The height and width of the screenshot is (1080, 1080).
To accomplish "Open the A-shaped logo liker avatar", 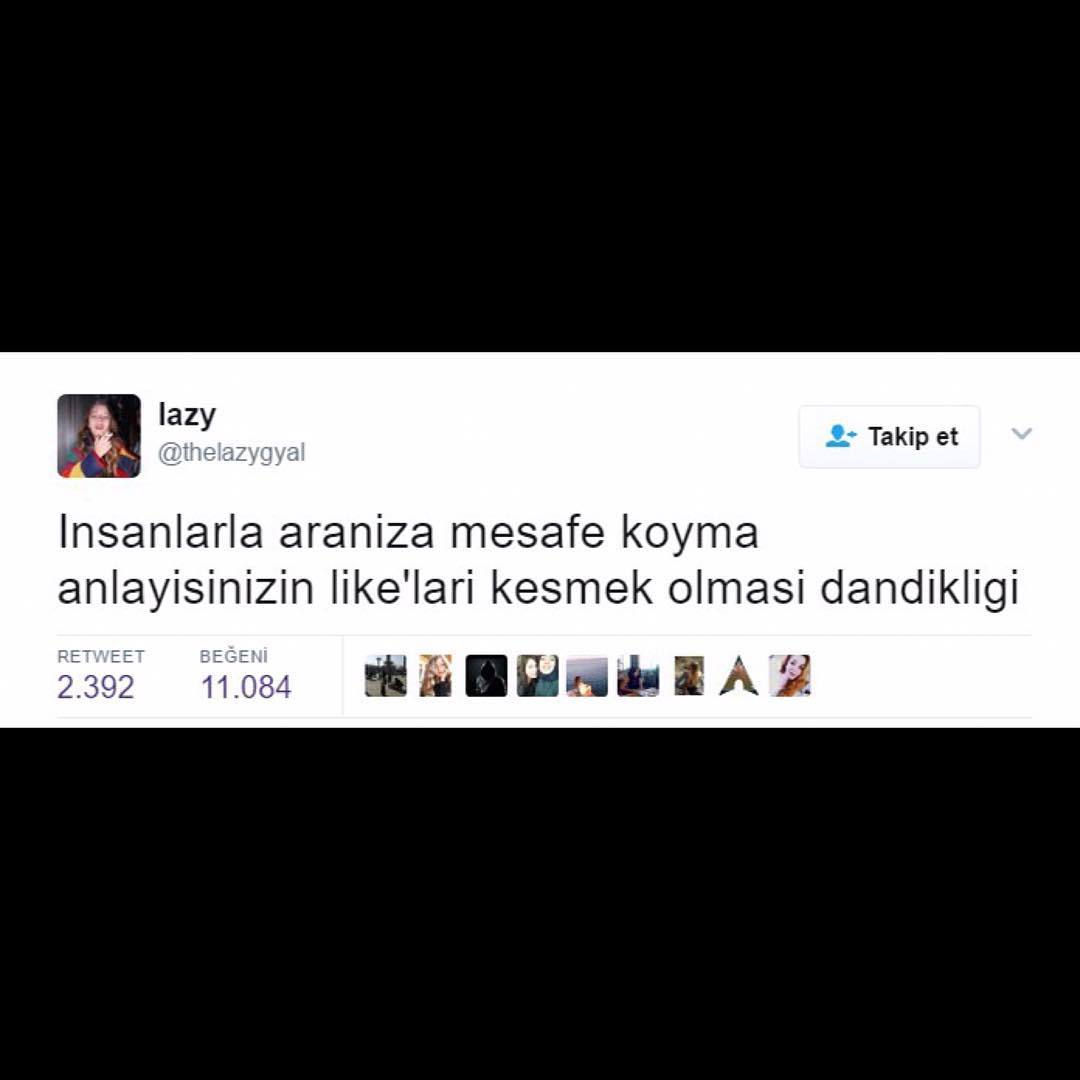I will [739, 676].
